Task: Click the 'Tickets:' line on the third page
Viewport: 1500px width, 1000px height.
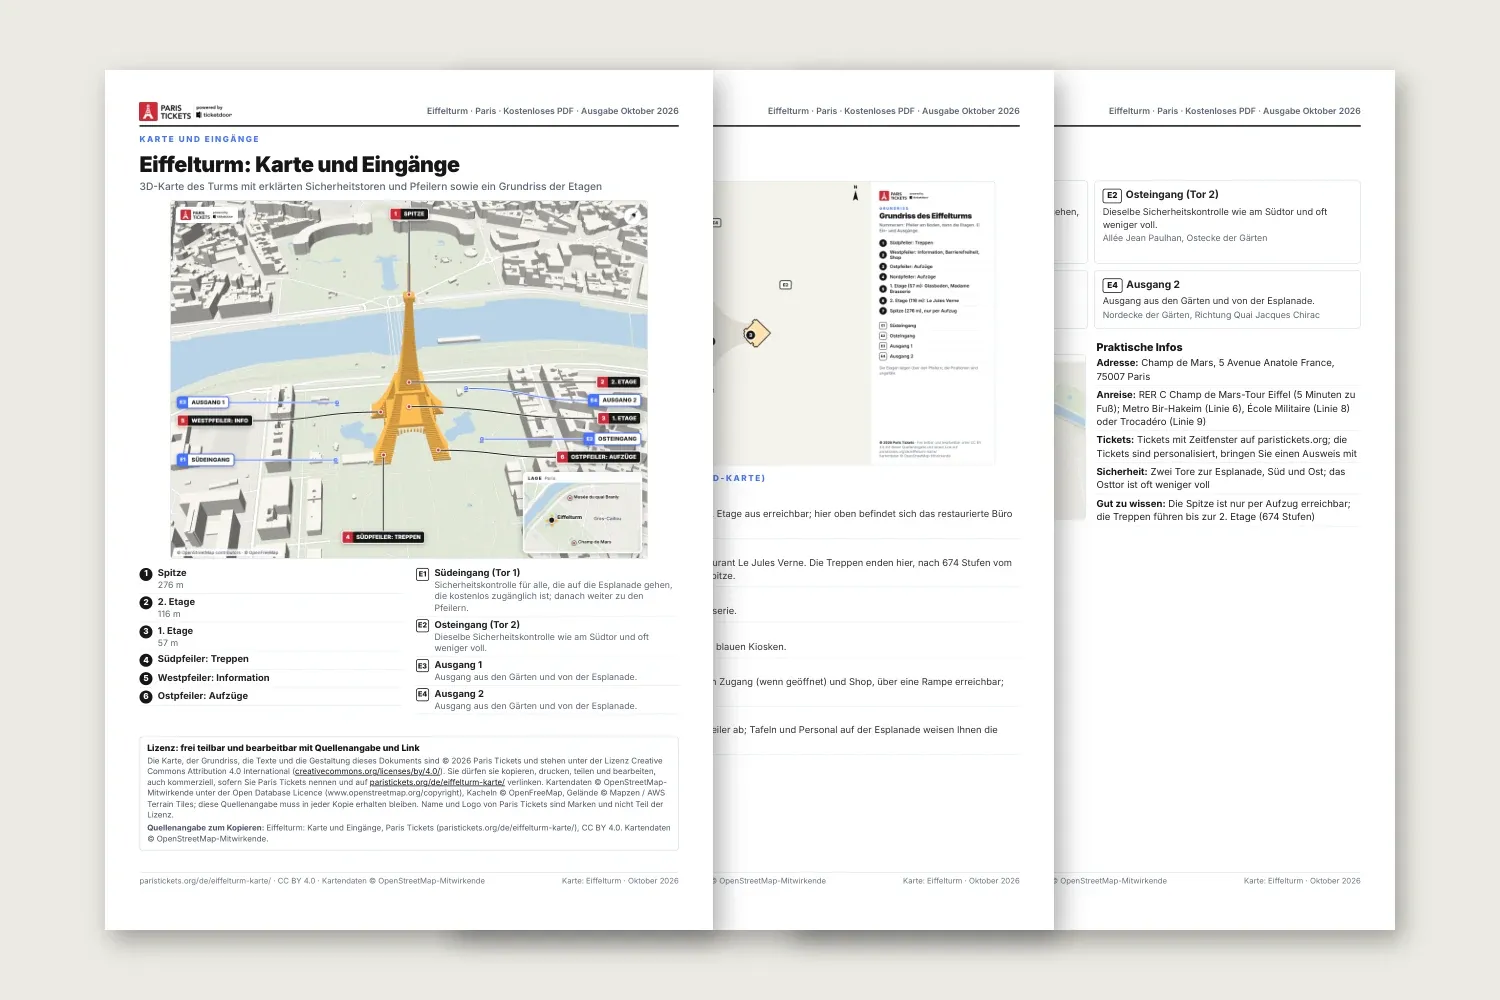Action: [1226, 447]
